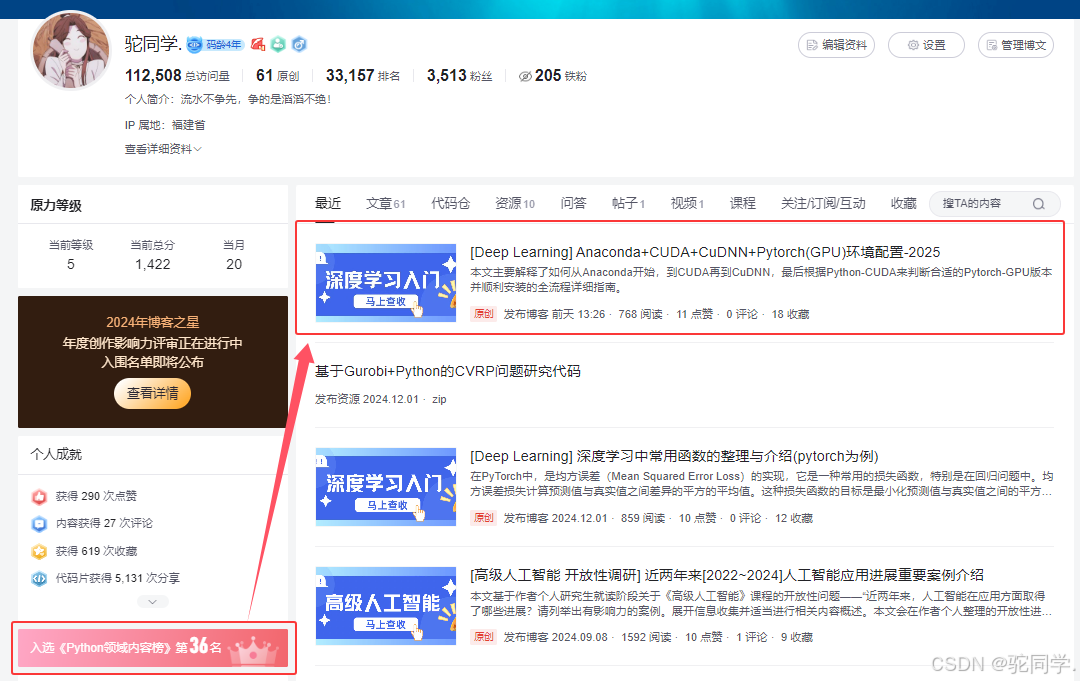Click the 原力等级 heading
The width and height of the screenshot is (1080, 681).
56,205
